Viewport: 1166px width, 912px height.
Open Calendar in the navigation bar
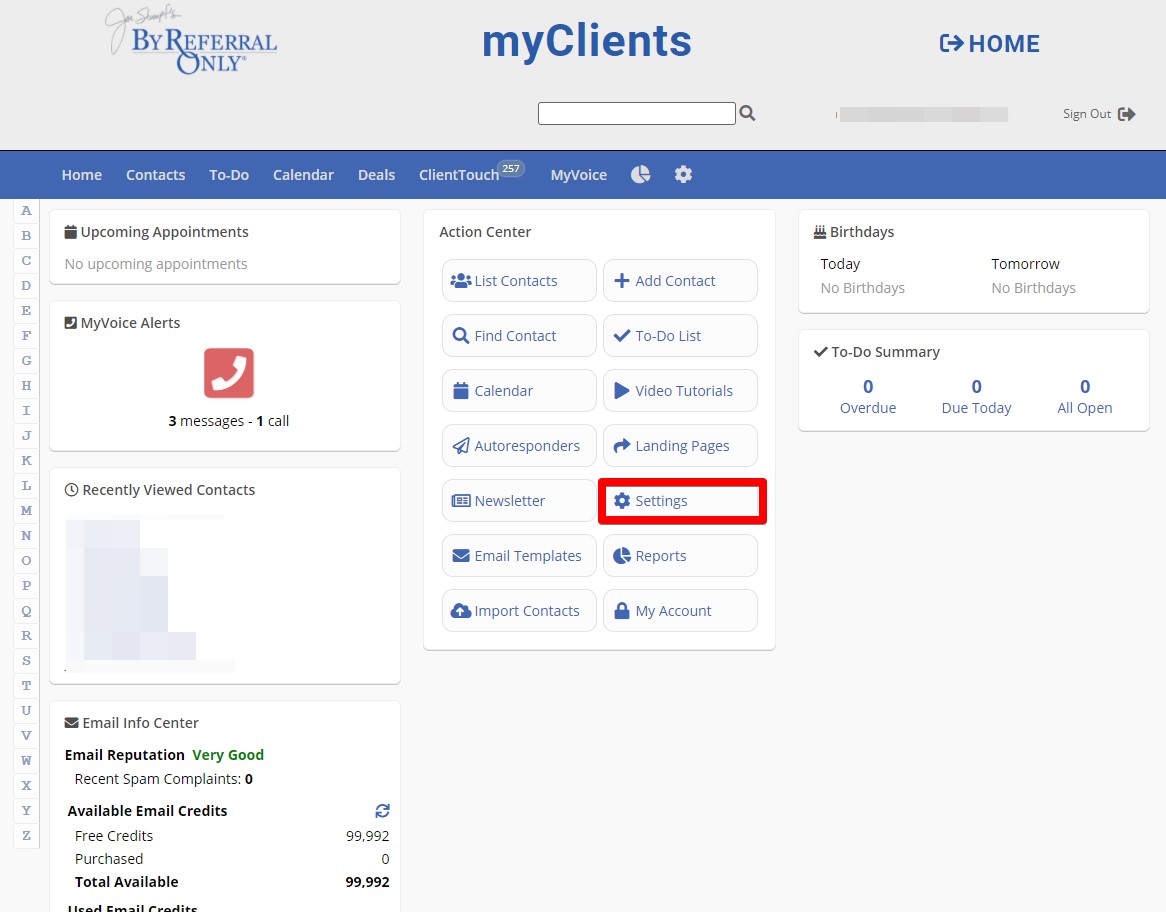[303, 175]
